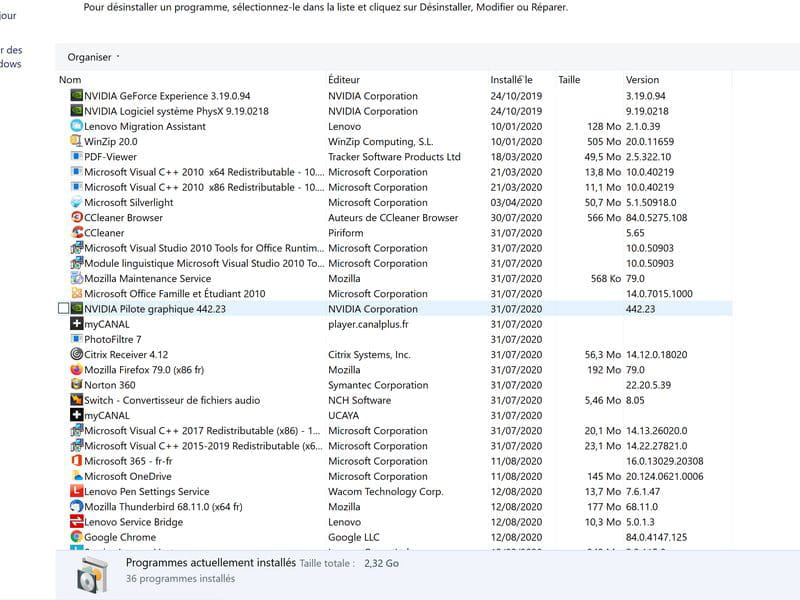
Task: Click the Mozilla Firefox 79.0 icon
Action: pos(77,369)
